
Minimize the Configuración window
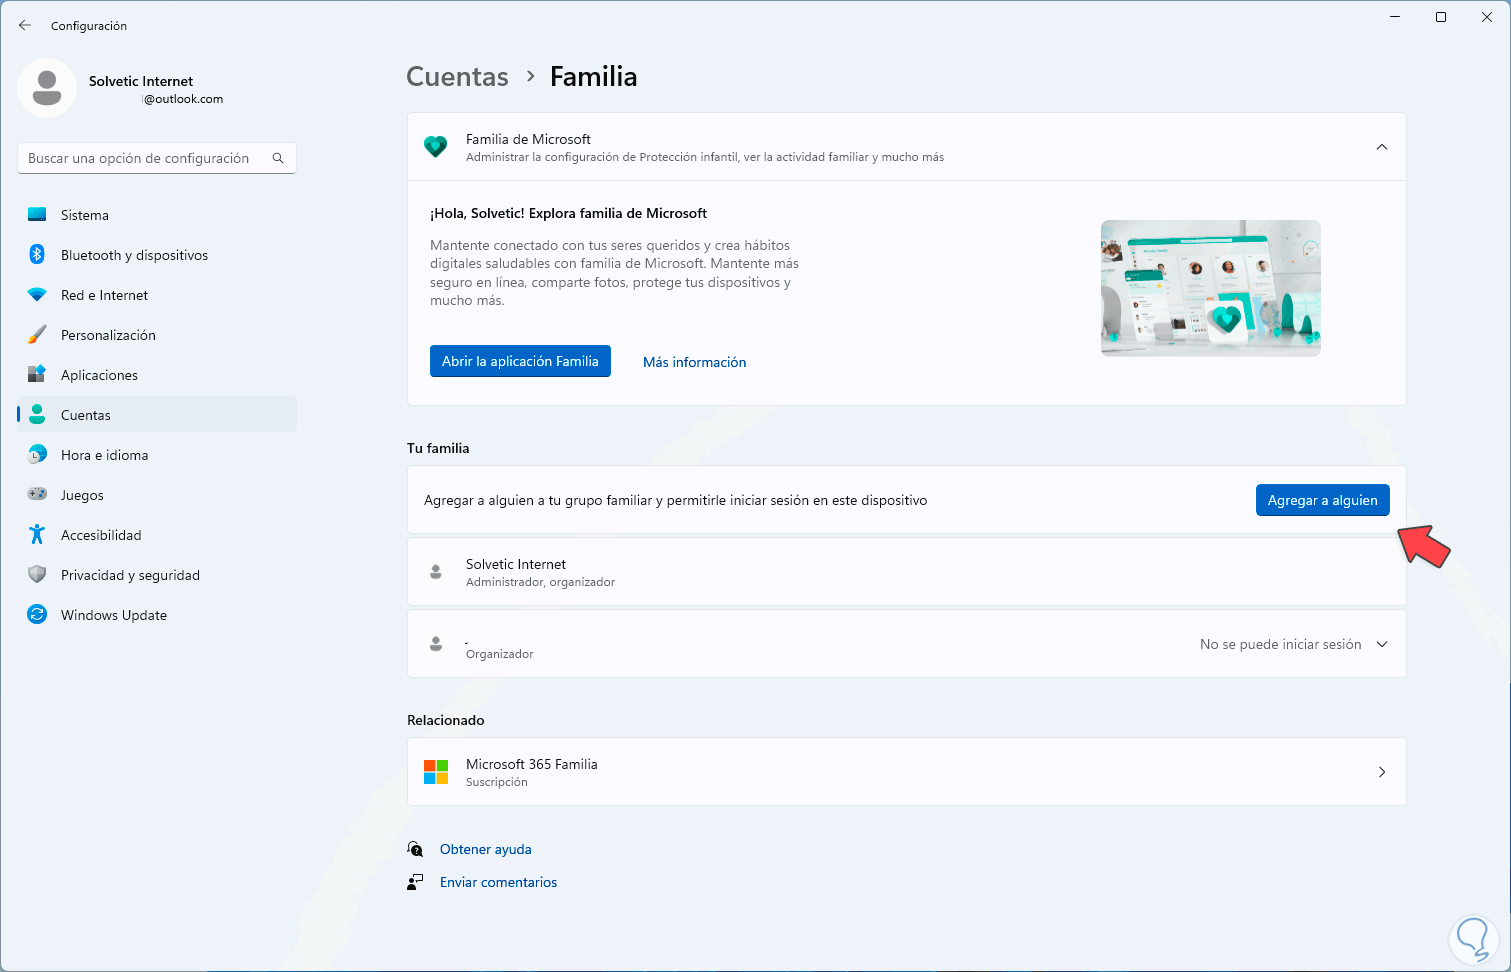[x=1395, y=17]
